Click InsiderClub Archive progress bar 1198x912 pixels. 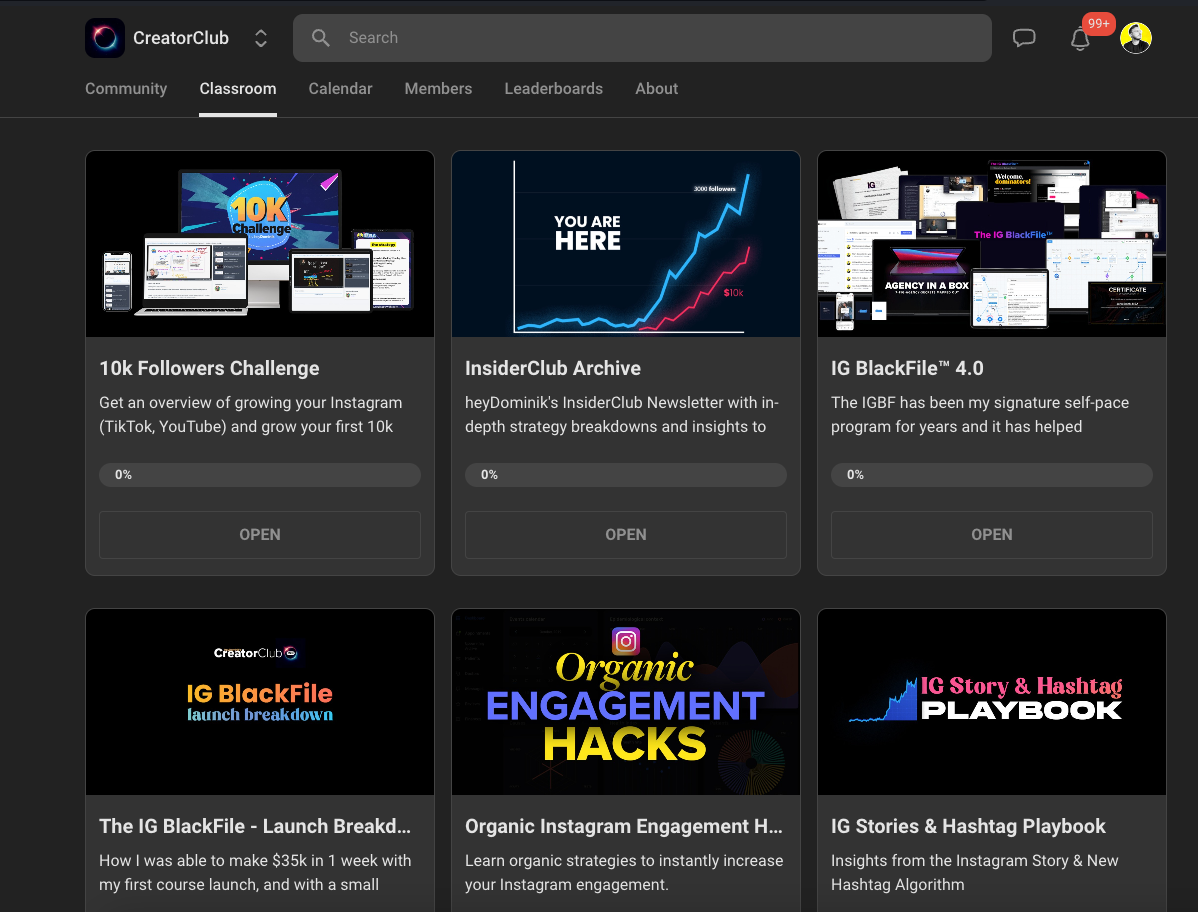(626, 474)
